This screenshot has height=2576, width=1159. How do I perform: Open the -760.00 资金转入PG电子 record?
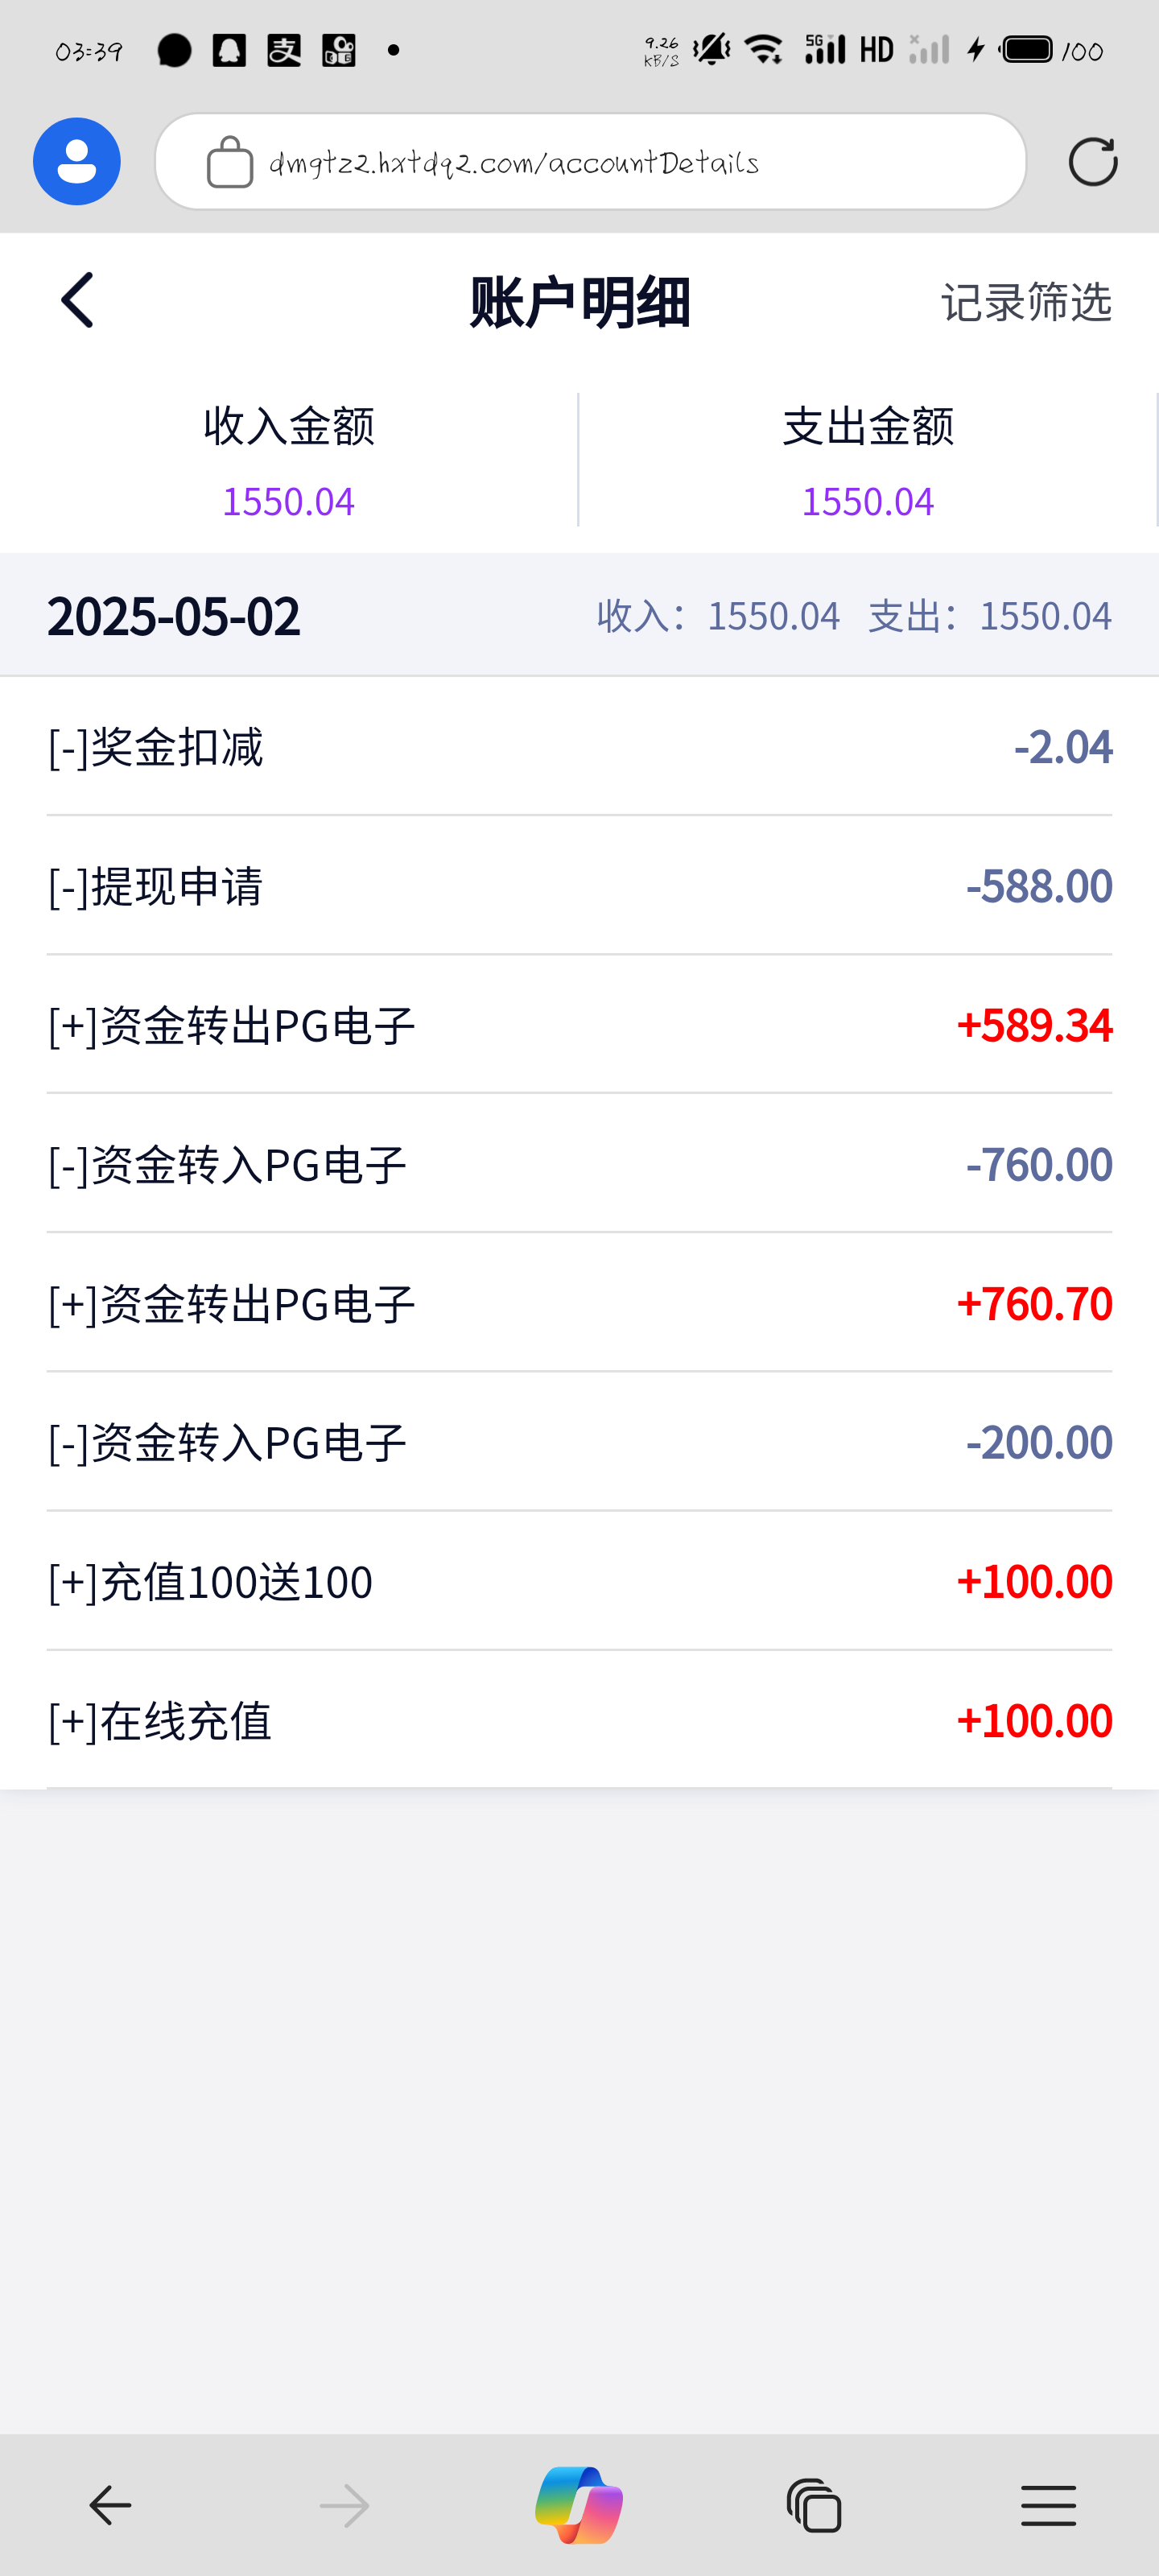tap(579, 1164)
